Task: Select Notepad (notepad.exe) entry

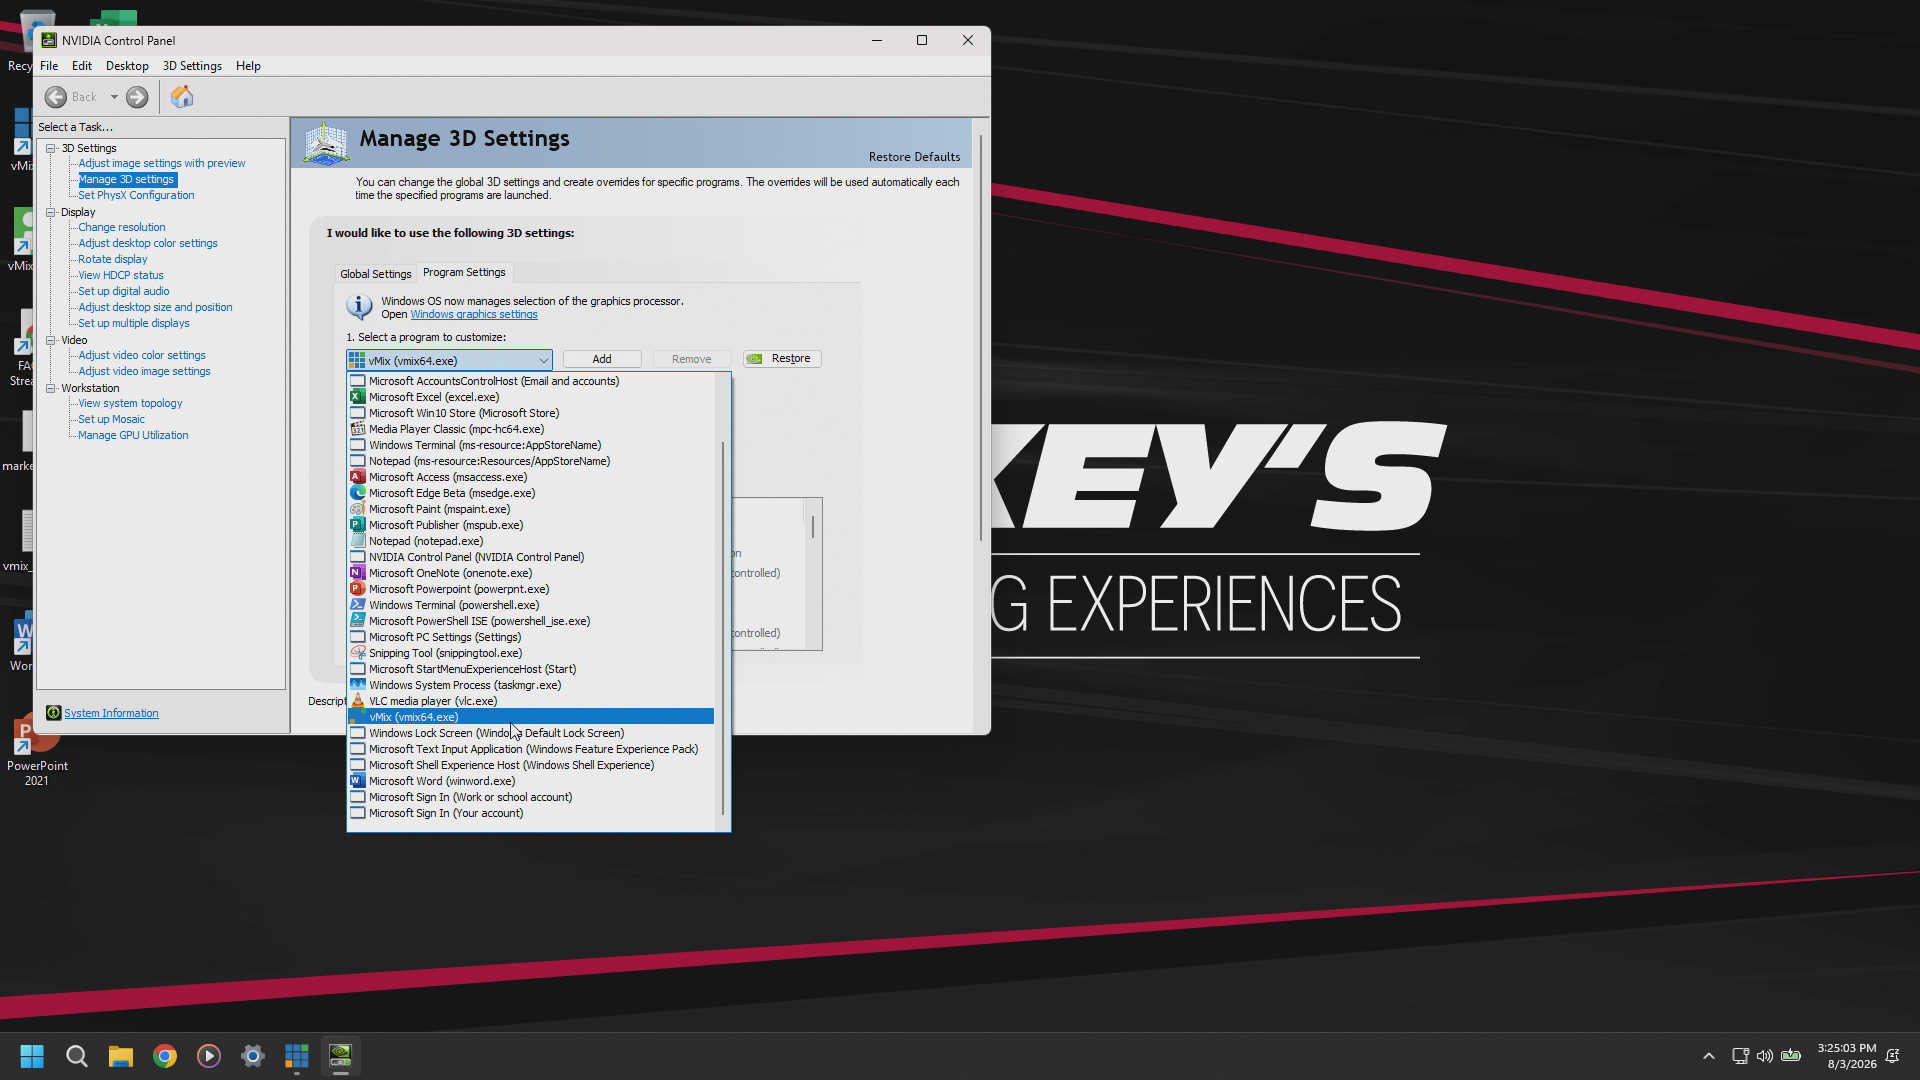Action: [x=531, y=541]
